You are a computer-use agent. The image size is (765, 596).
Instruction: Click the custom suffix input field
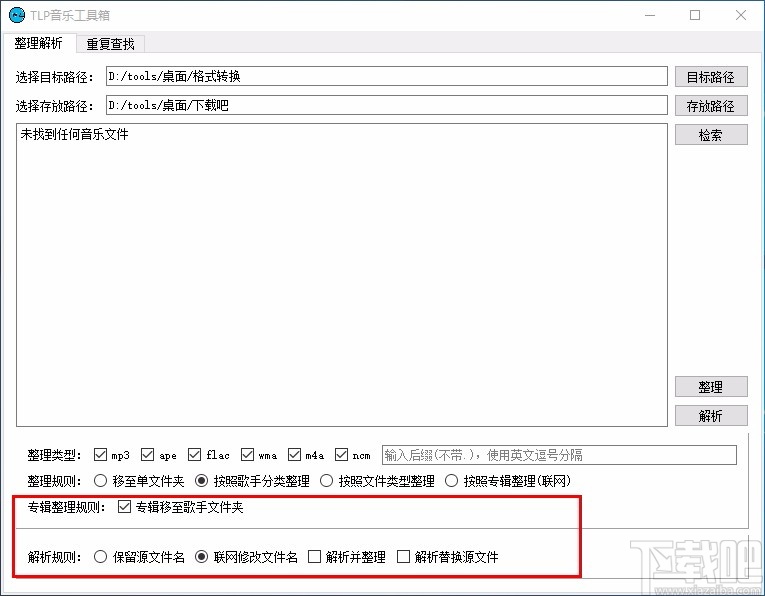point(559,455)
